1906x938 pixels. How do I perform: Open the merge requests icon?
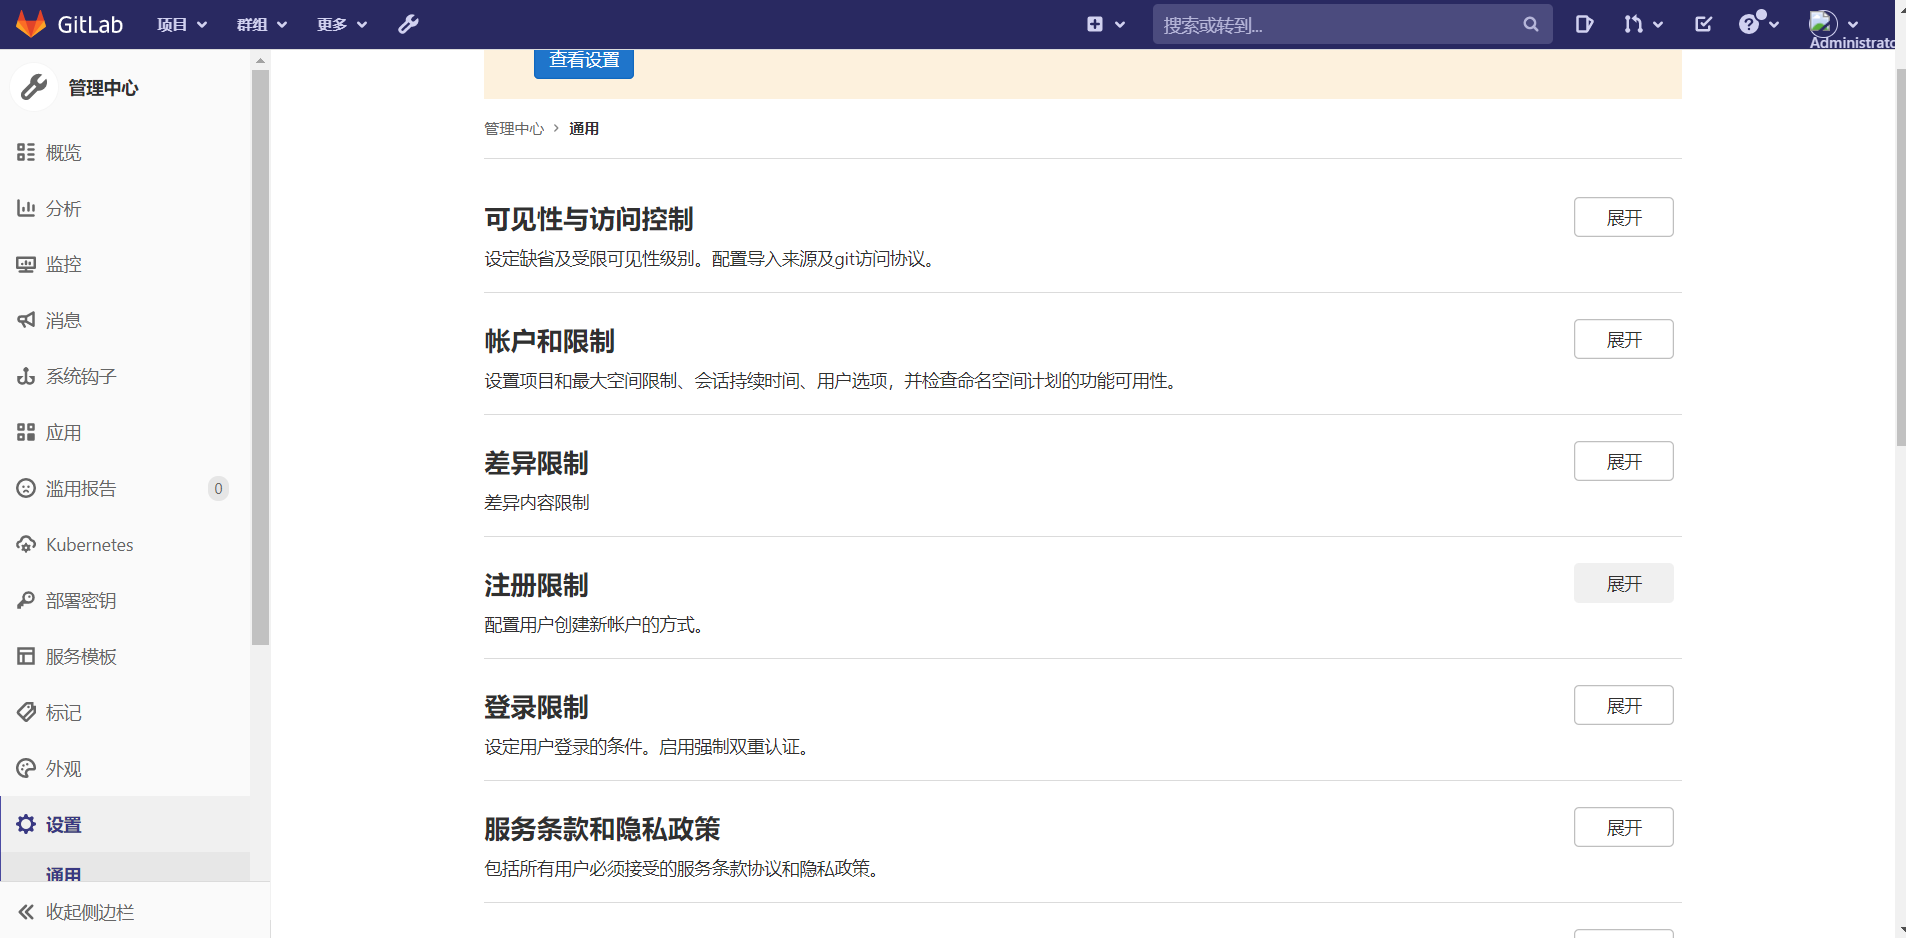[x=1633, y=24]
